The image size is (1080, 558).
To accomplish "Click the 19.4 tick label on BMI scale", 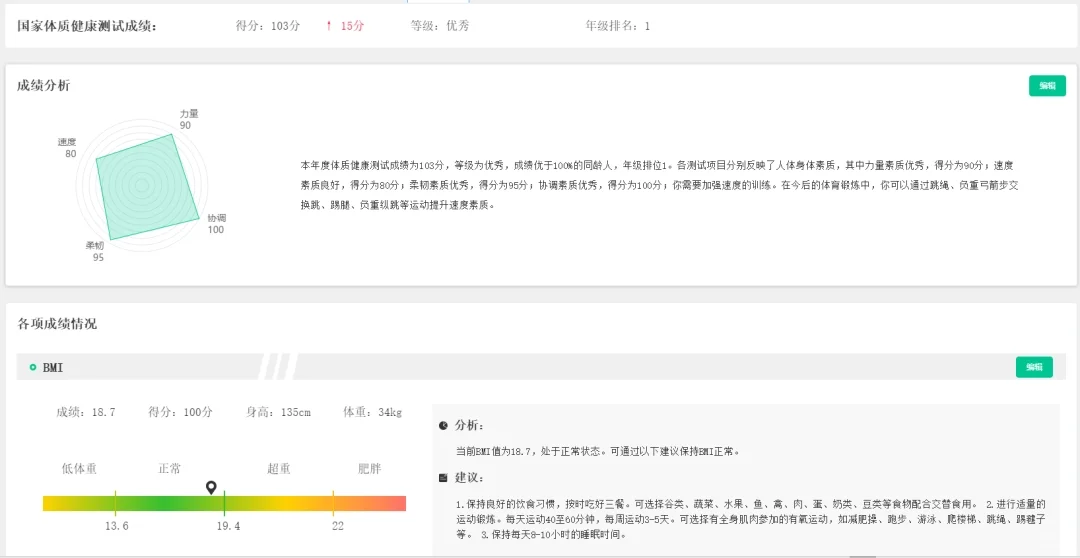I will [x=228, y=526].
